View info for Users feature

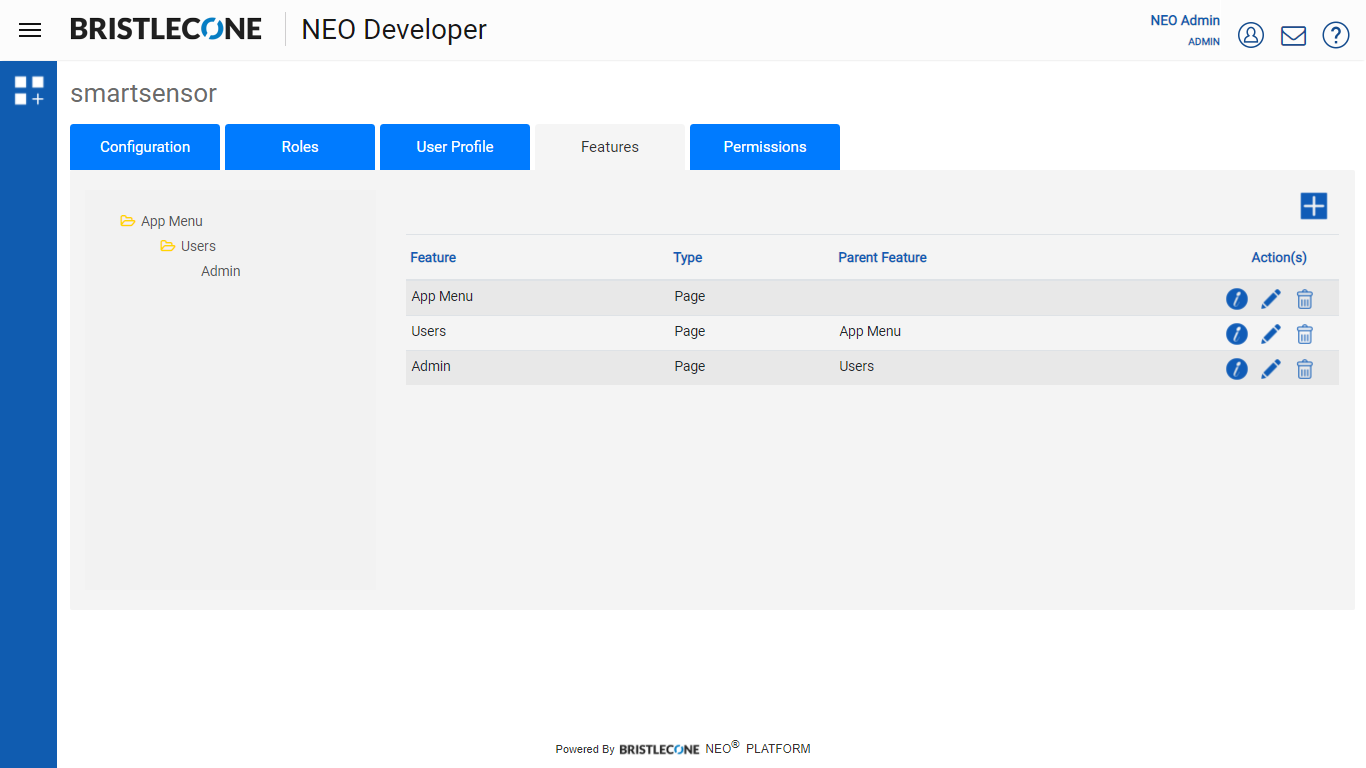coord(1237,334)
